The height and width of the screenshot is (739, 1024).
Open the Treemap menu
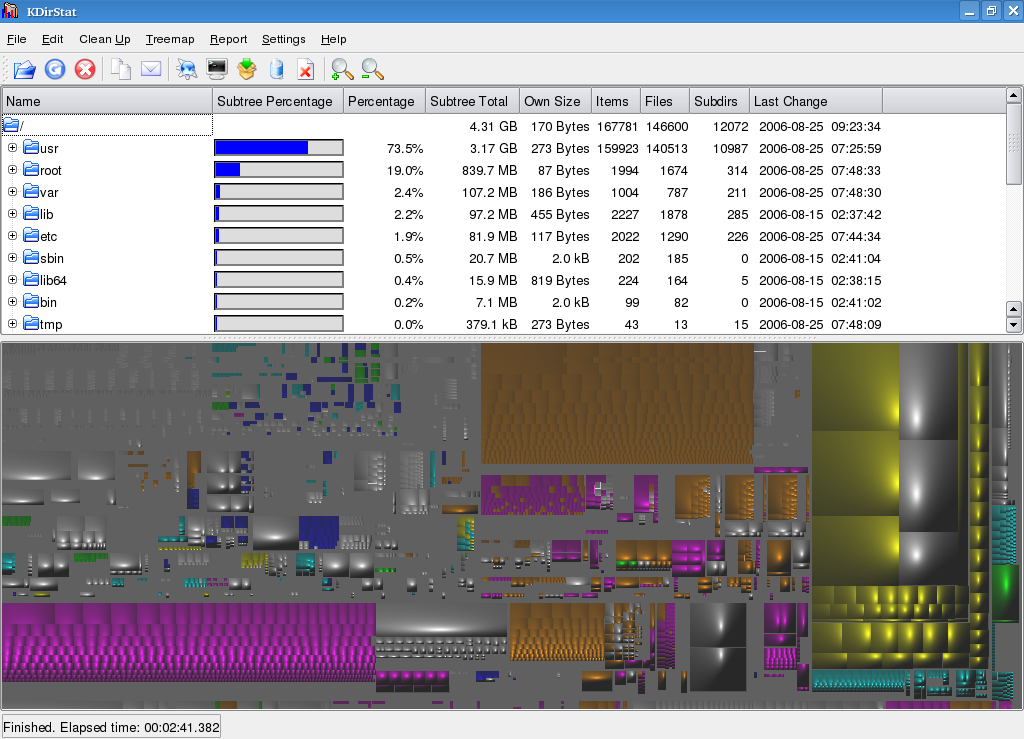[x=170, y=39]
